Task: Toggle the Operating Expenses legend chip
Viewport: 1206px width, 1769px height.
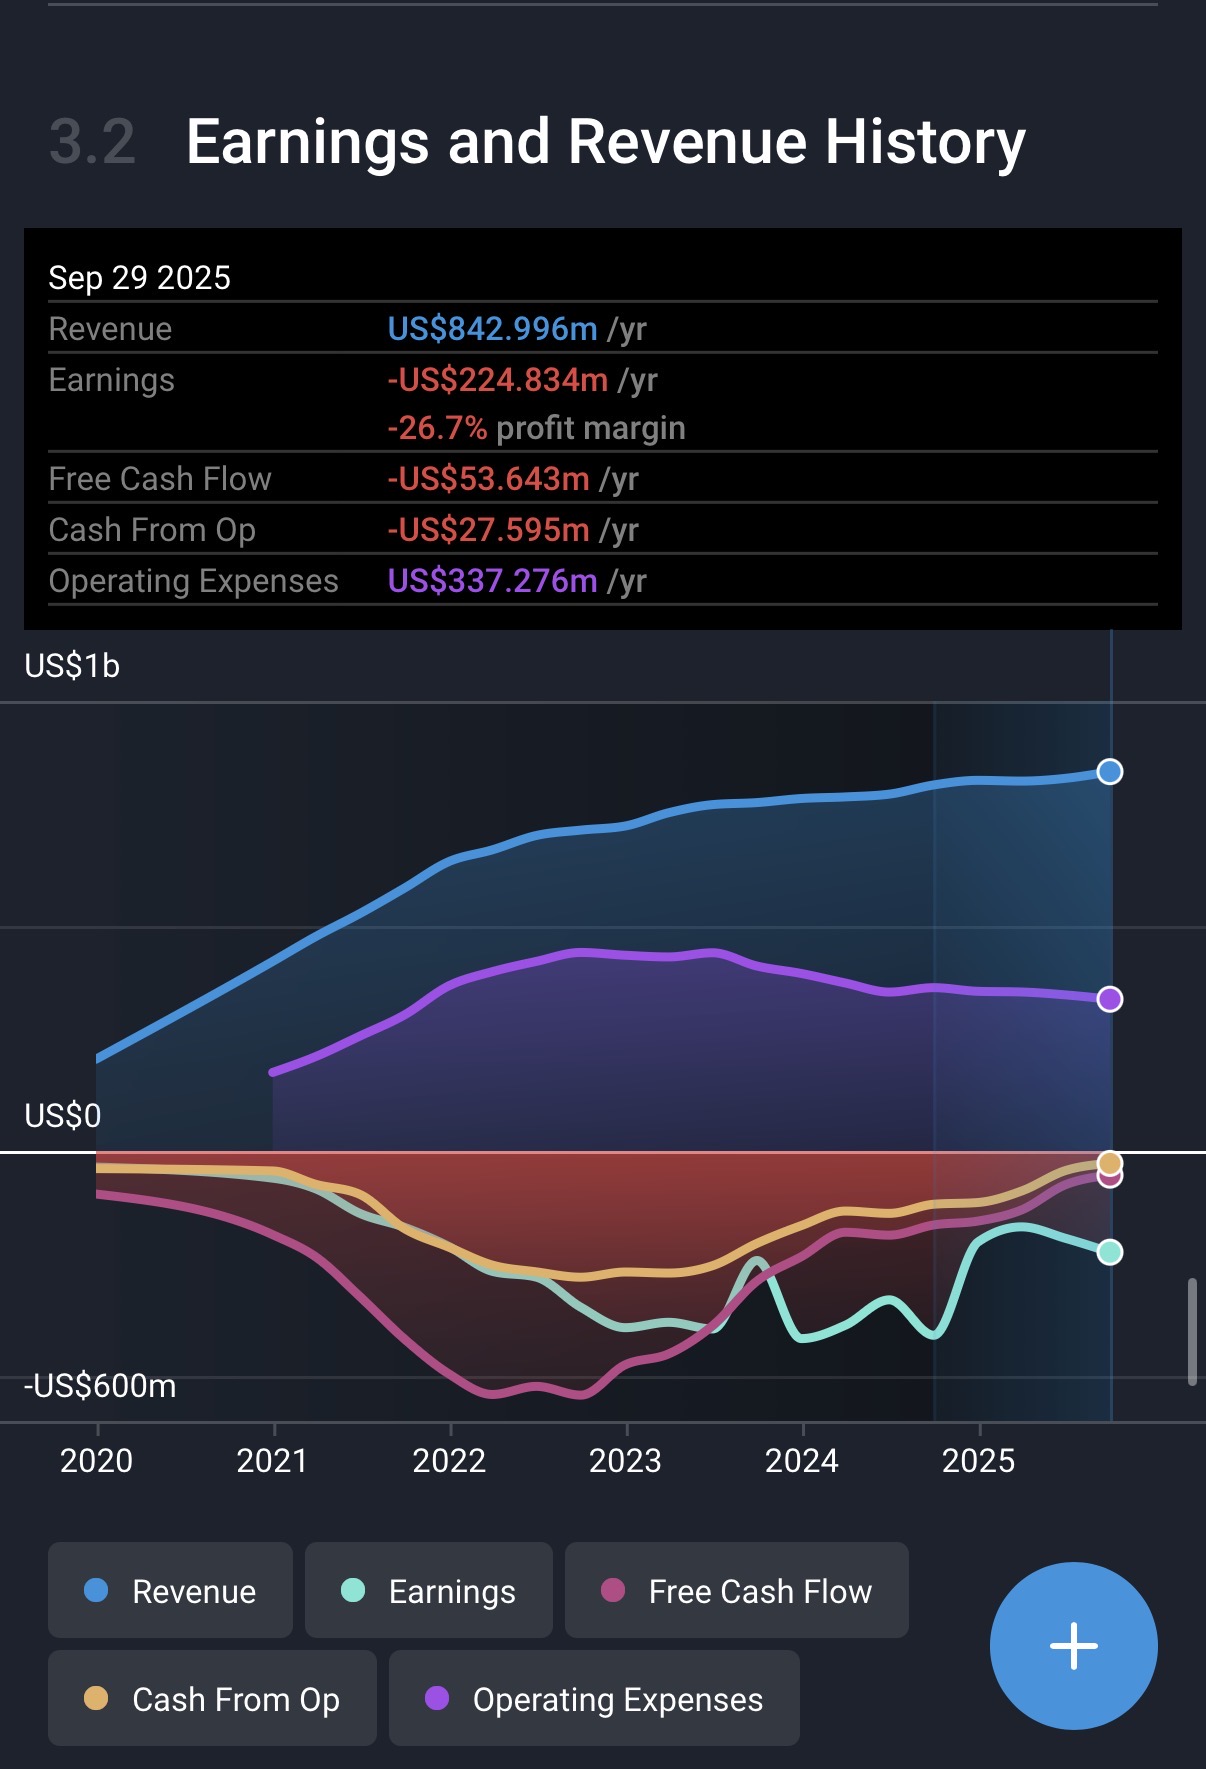Action: pyautogui.click(x=594, y=1699)
